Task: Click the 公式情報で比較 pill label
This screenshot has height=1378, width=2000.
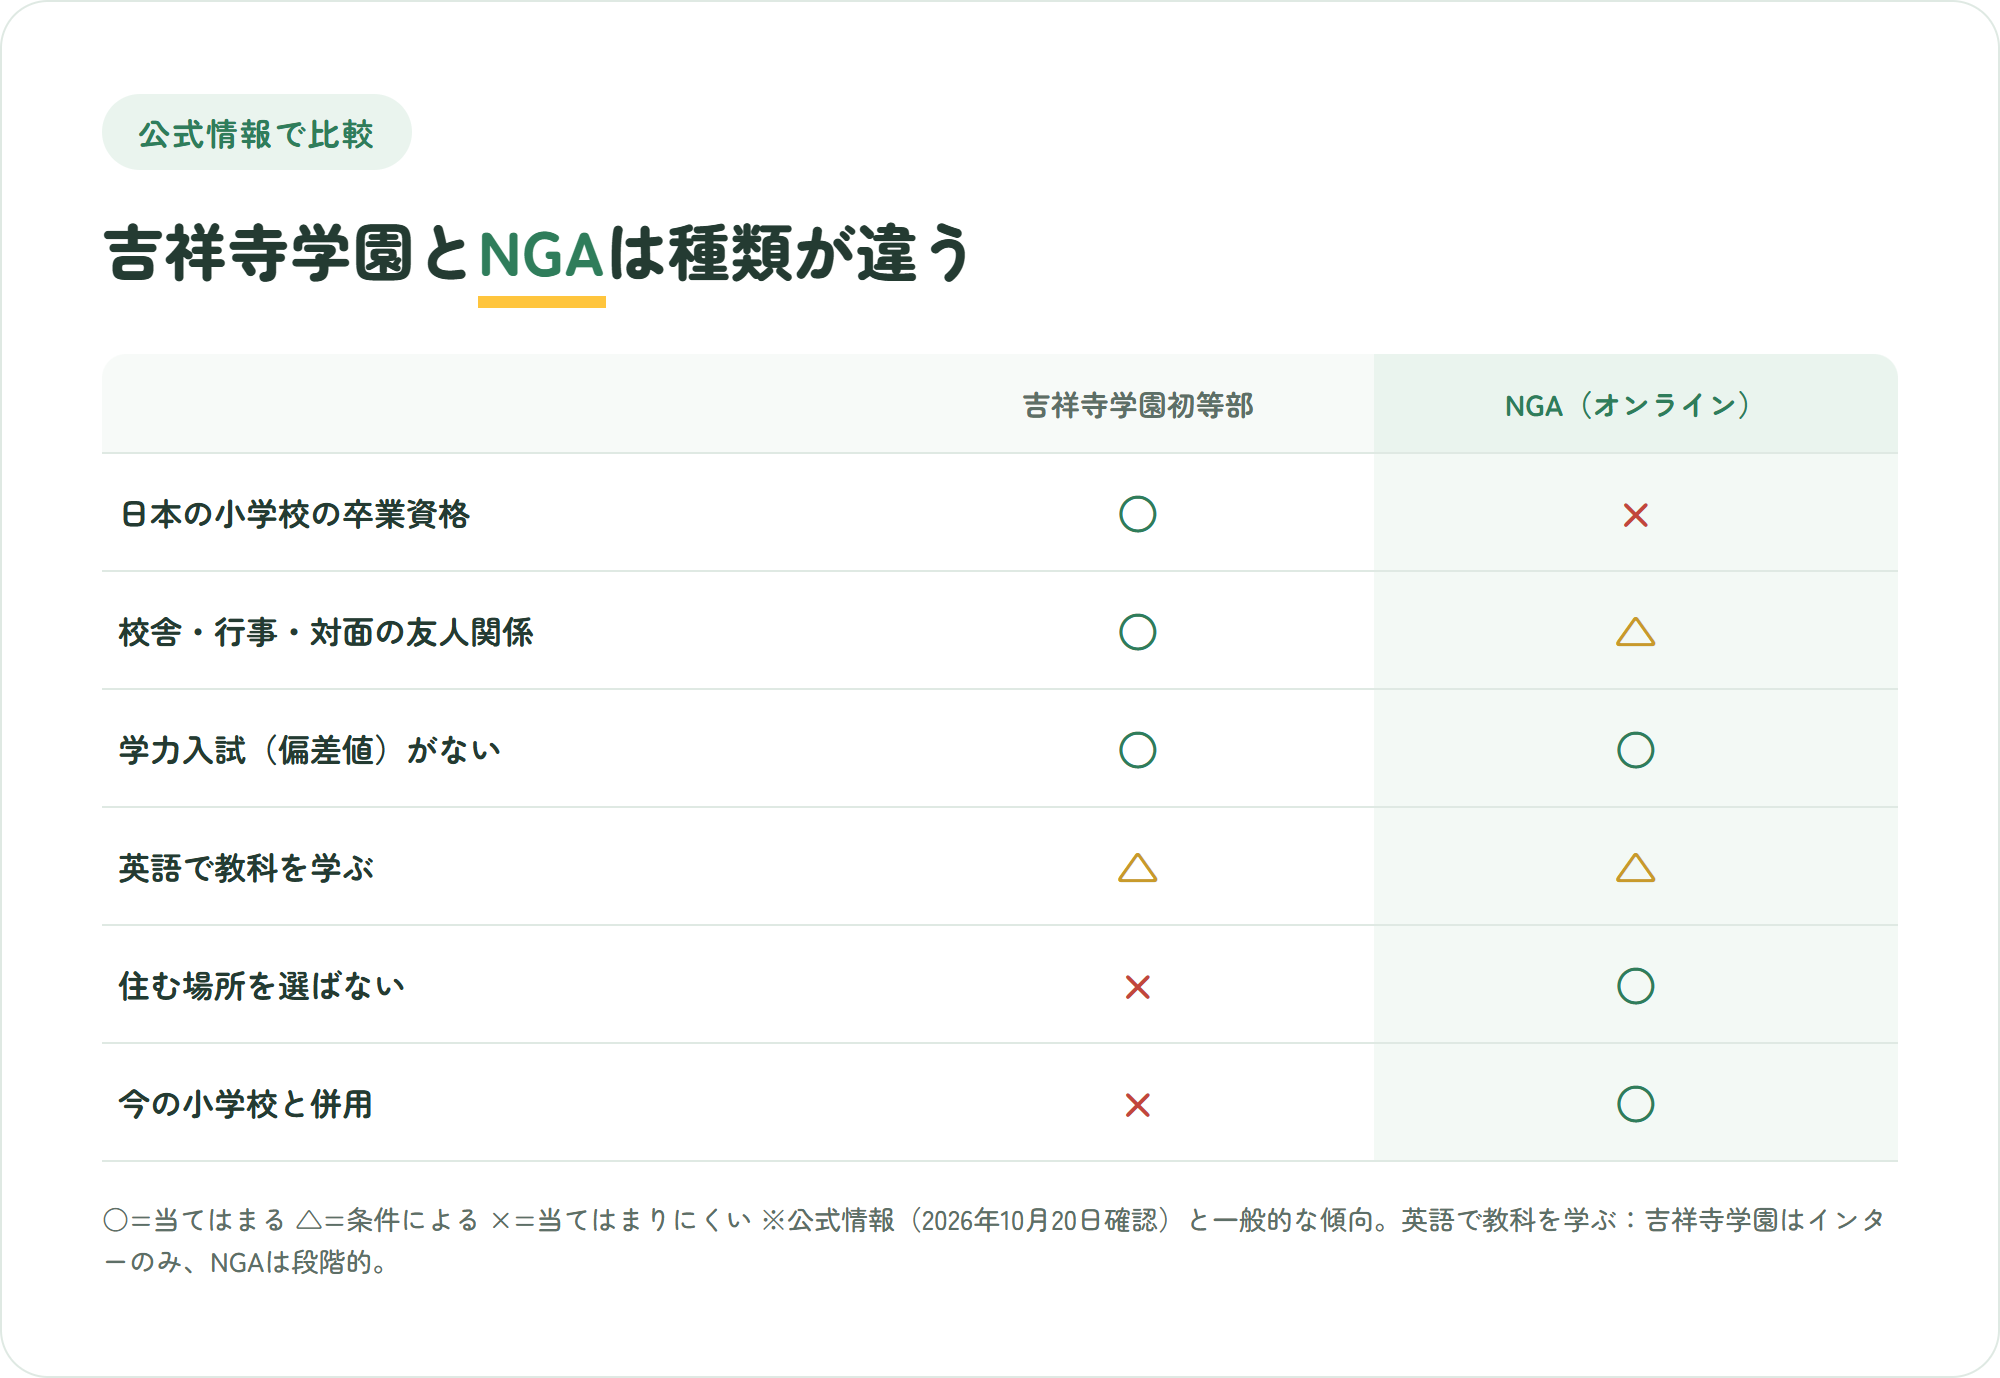Action: pyautogui.click(x=256, y=133)
